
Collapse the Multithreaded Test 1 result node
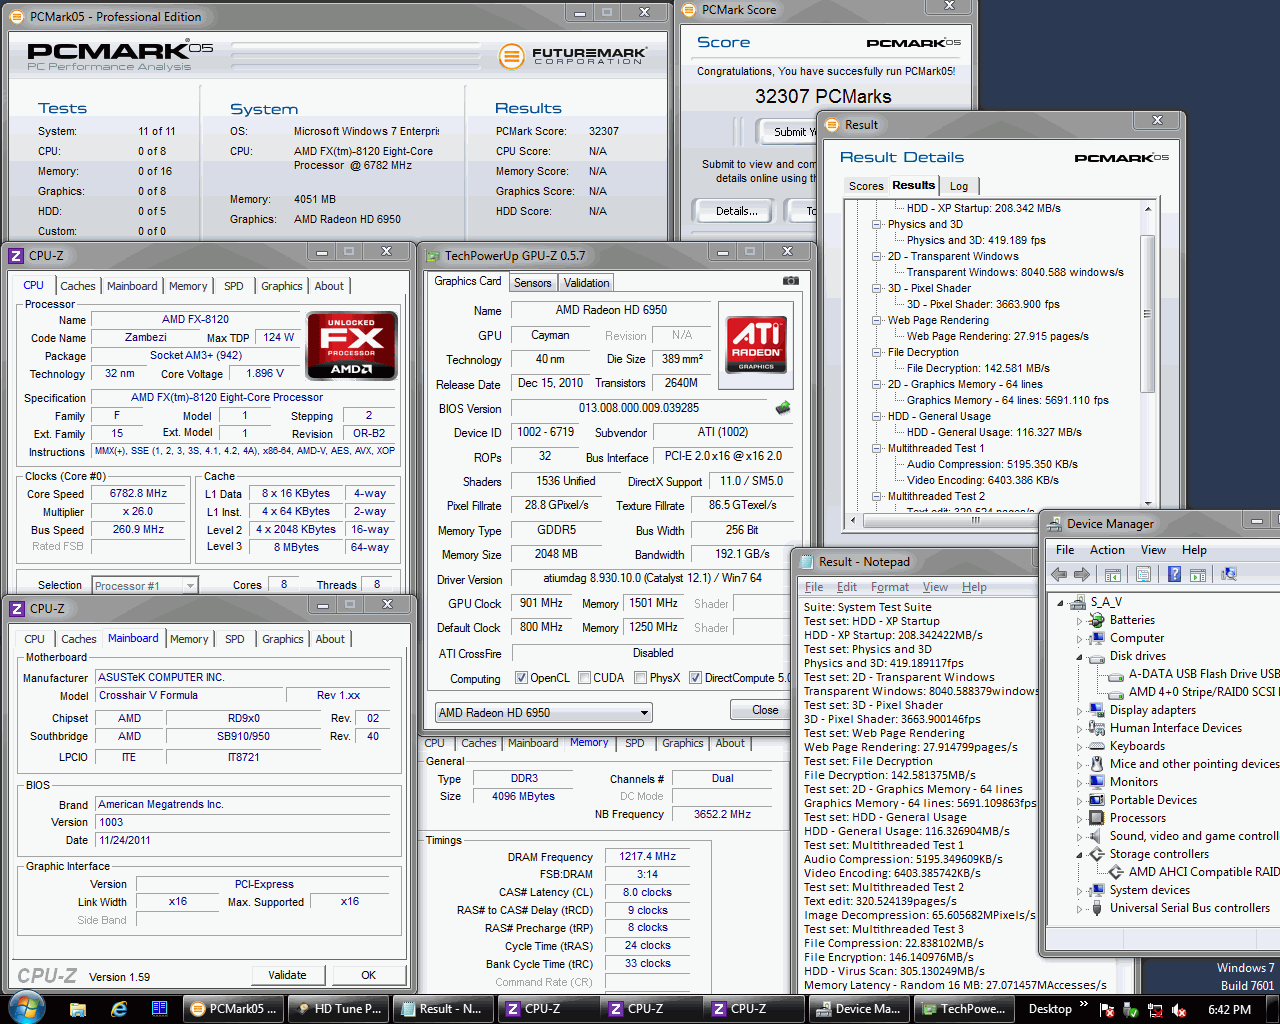coord(876,448)
